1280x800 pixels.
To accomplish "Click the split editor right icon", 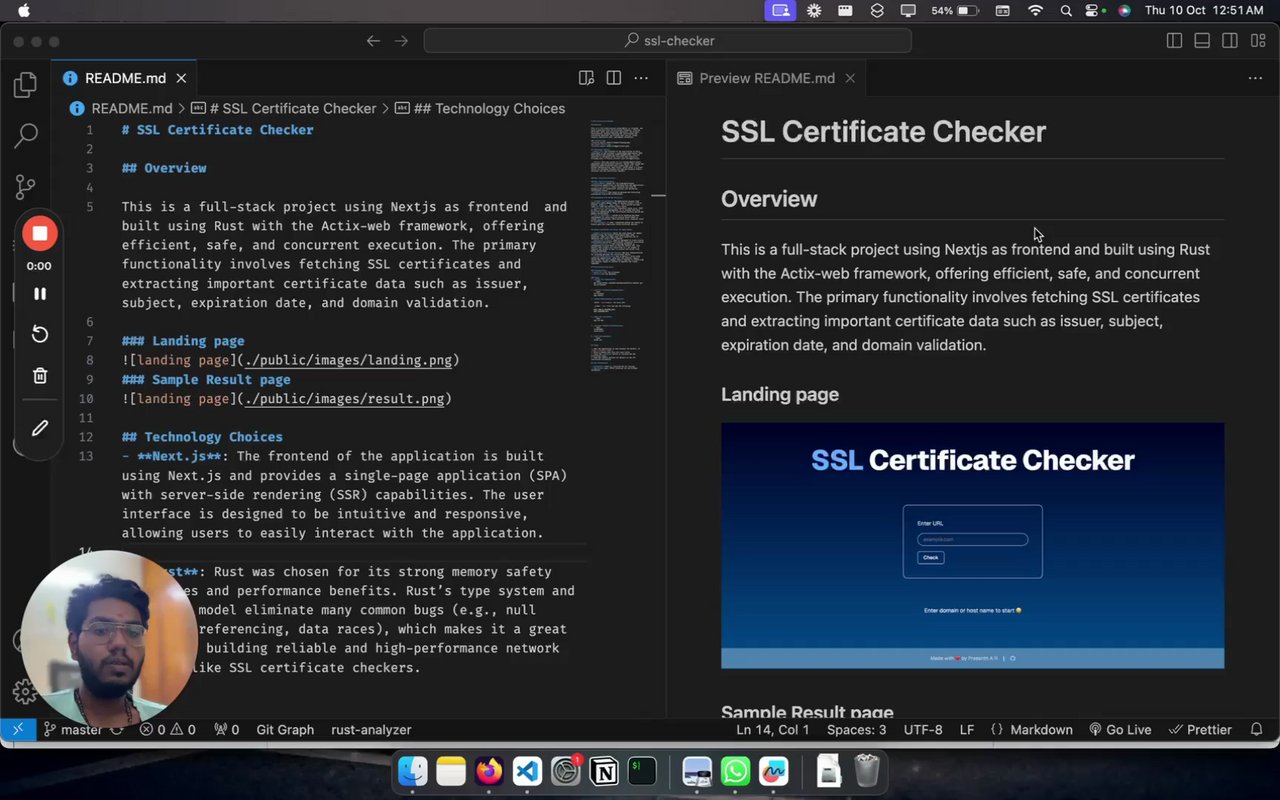I will pyautogui.click(x=614, y=78).
